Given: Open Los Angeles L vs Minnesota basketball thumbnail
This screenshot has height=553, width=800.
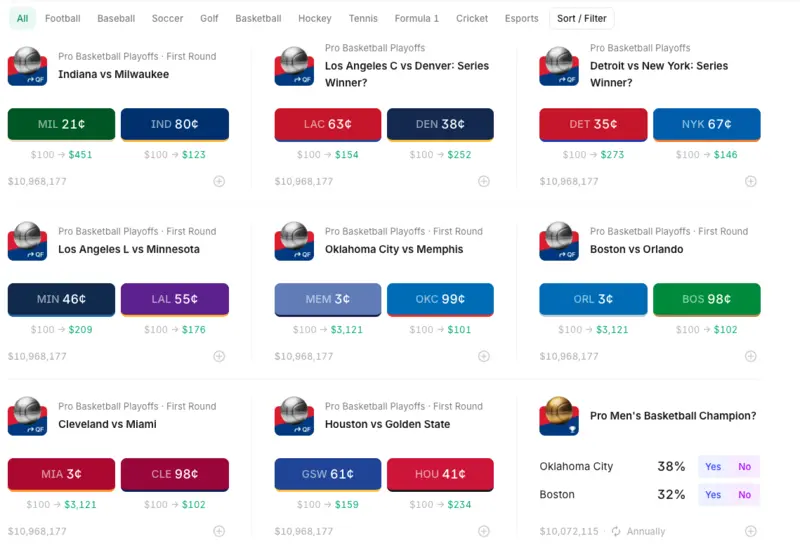Looking at the screenshot, I should pyautogui.click(x=28, y=241).
